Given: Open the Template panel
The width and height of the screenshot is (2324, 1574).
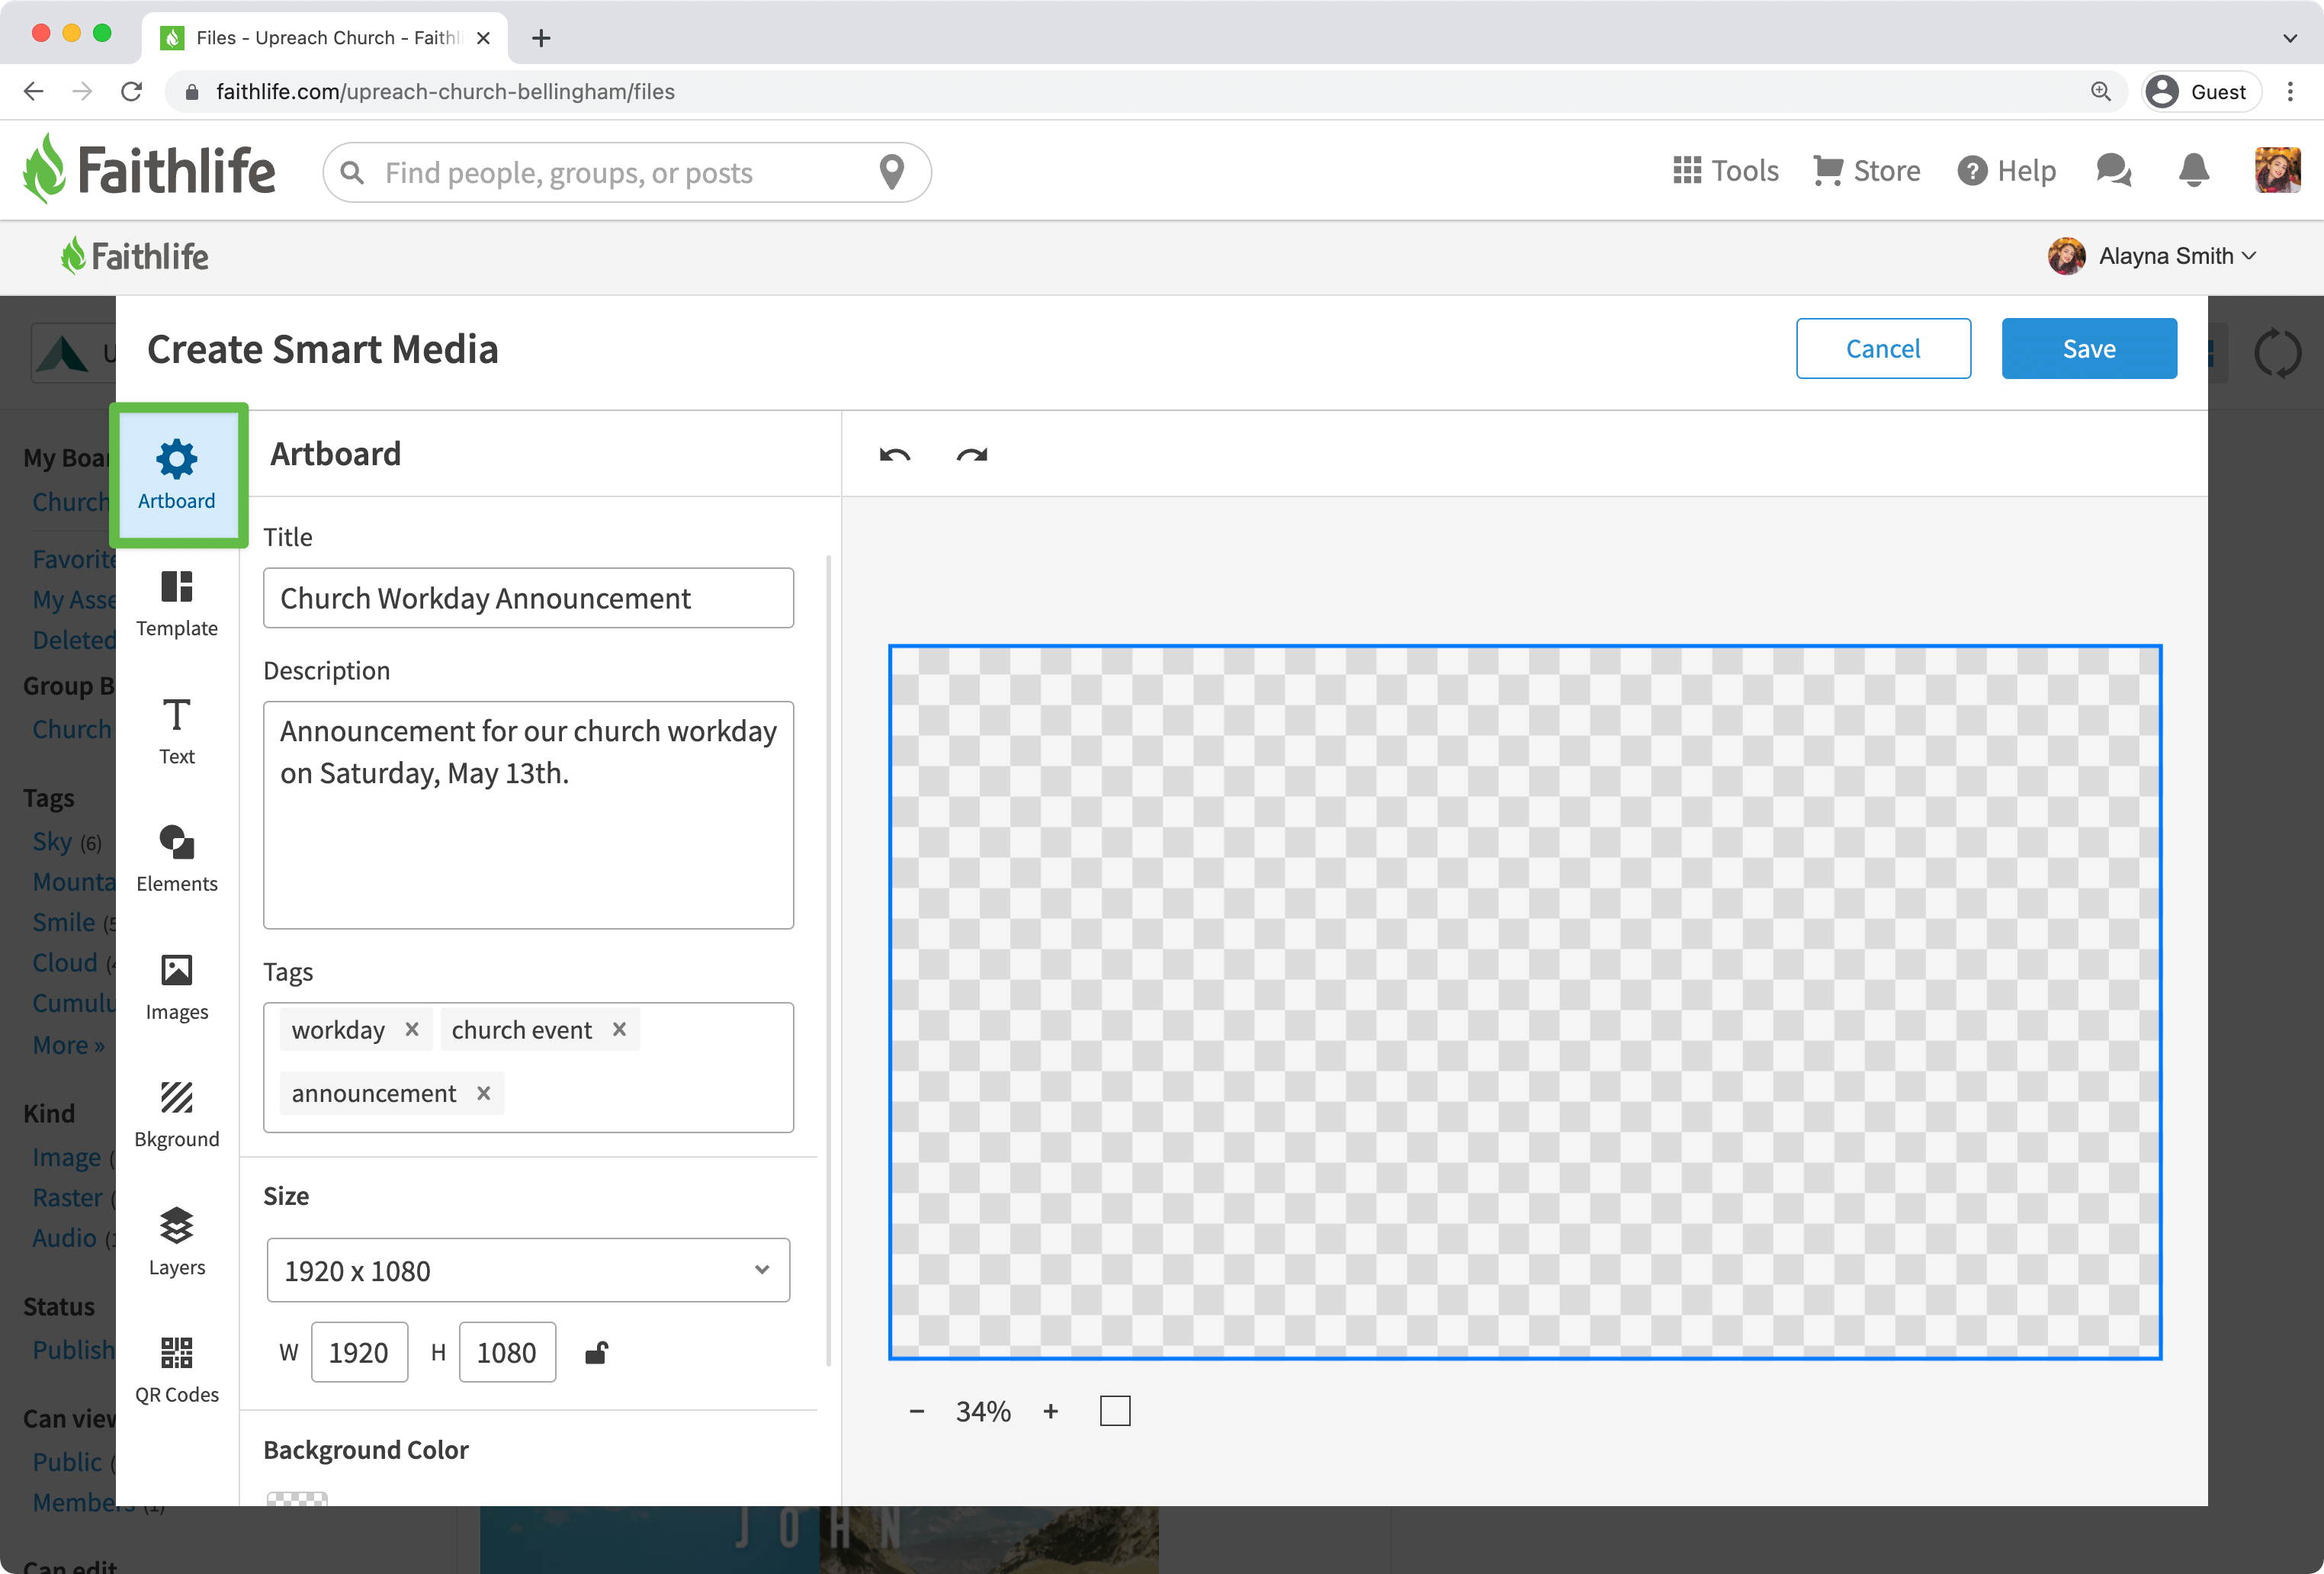Looking at the screenshot, I should point(177,603).
